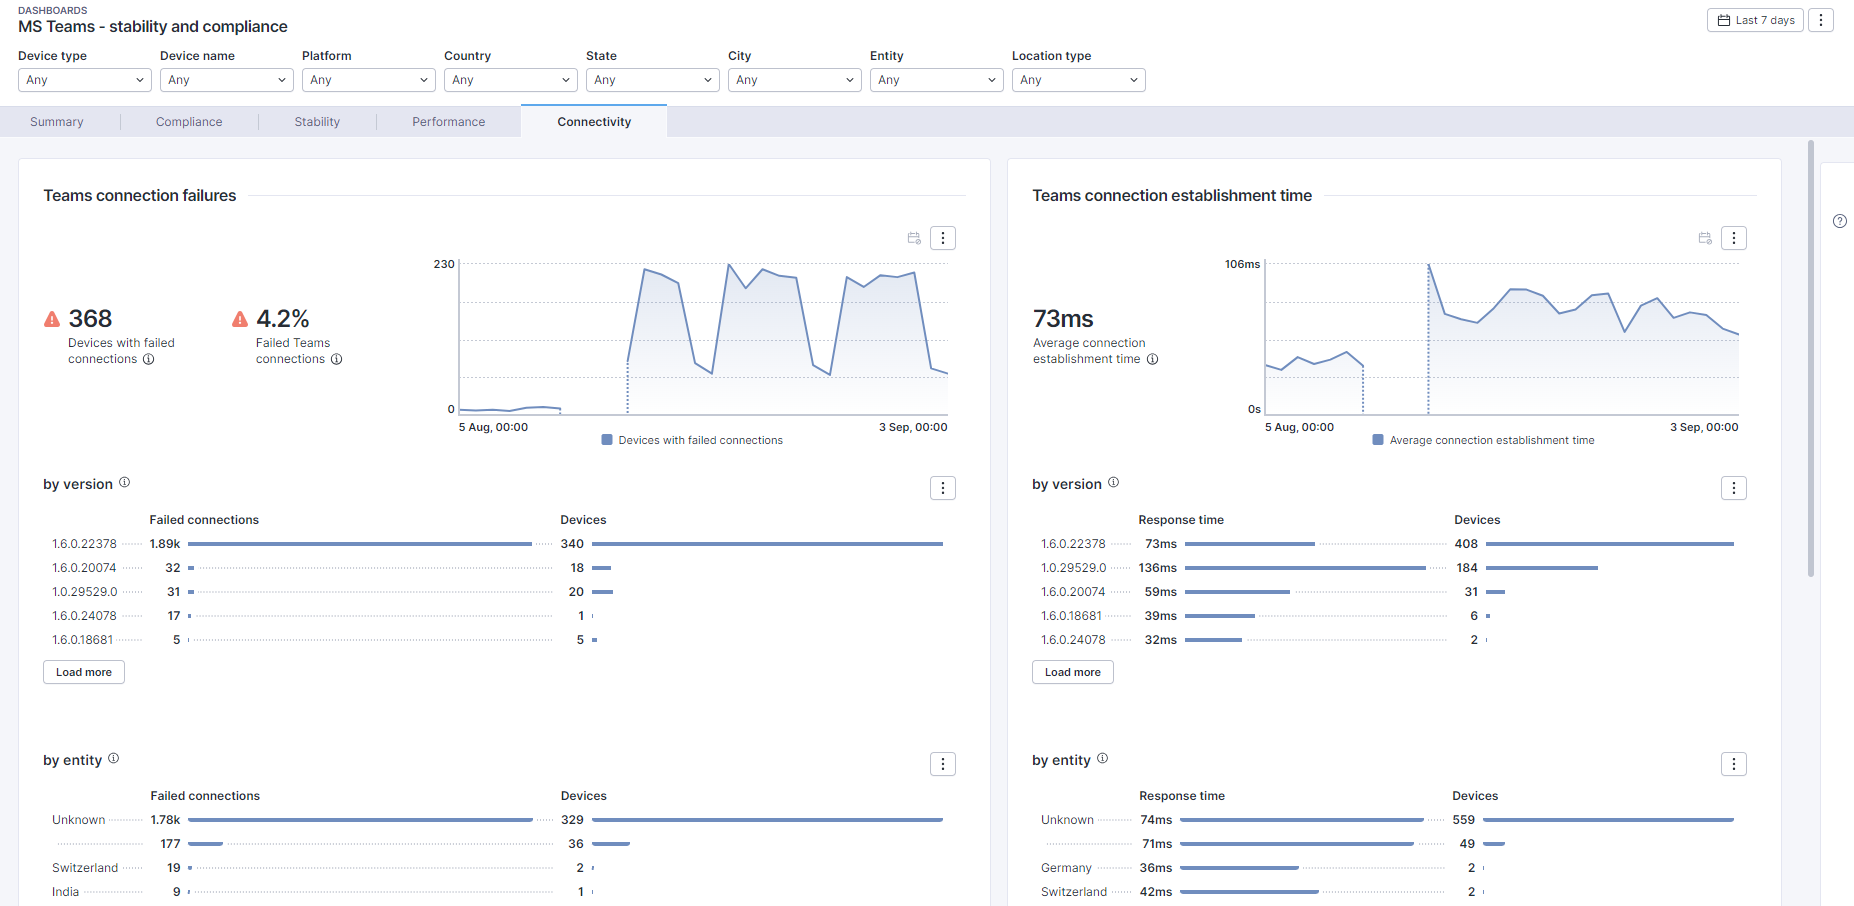Viewport: 1854px width, 906px height.
Task: Select Switzerland in response time by entity
Action: pyautogui.click(x=1074, y=892)
